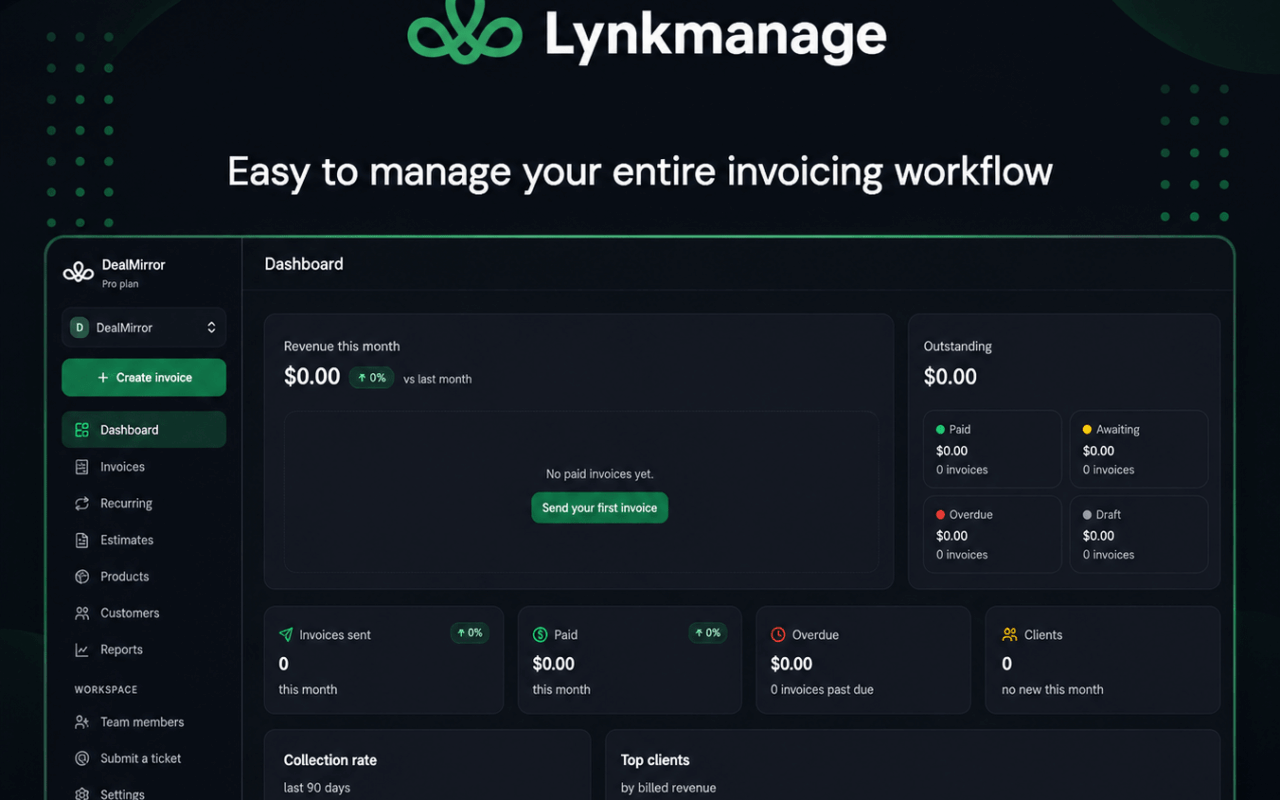Click the 'Pro plan' label

tap(120, 284)
